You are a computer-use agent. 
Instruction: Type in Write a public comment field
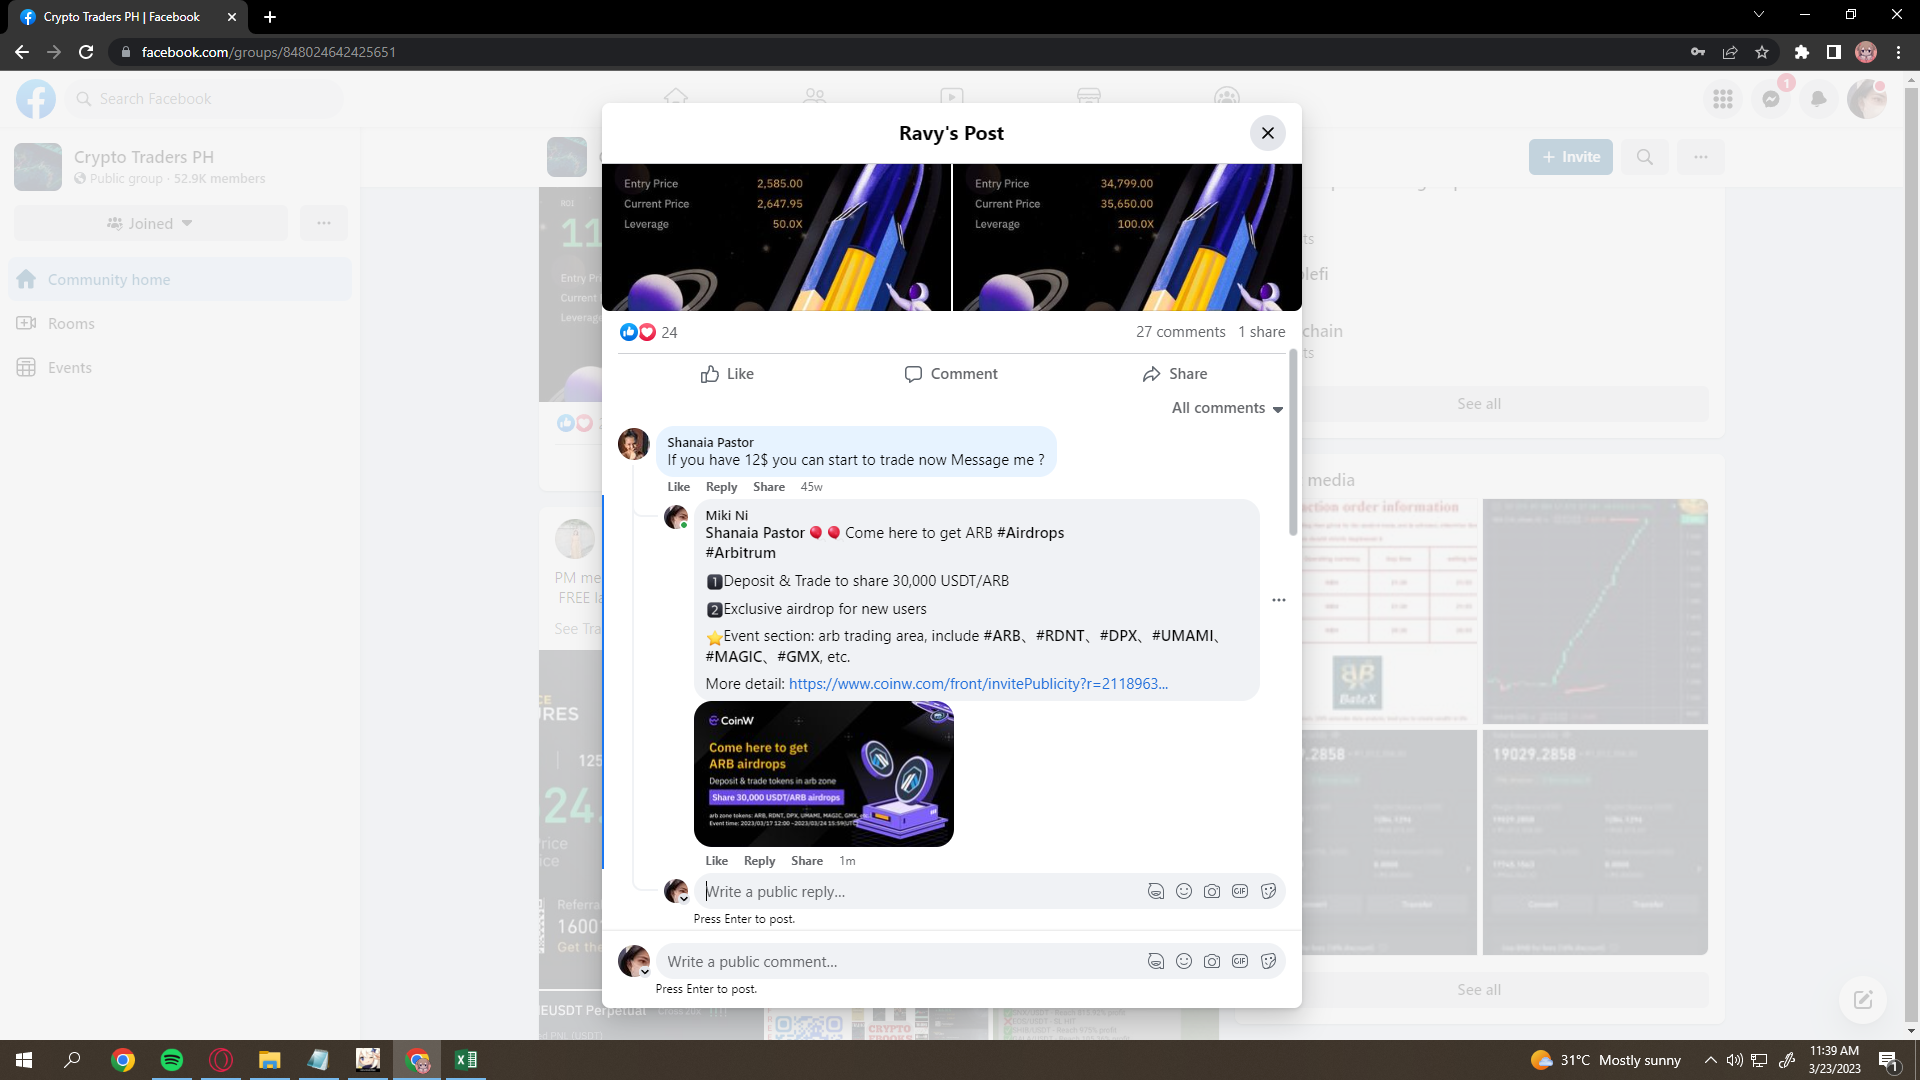click(x=900, y=961)
